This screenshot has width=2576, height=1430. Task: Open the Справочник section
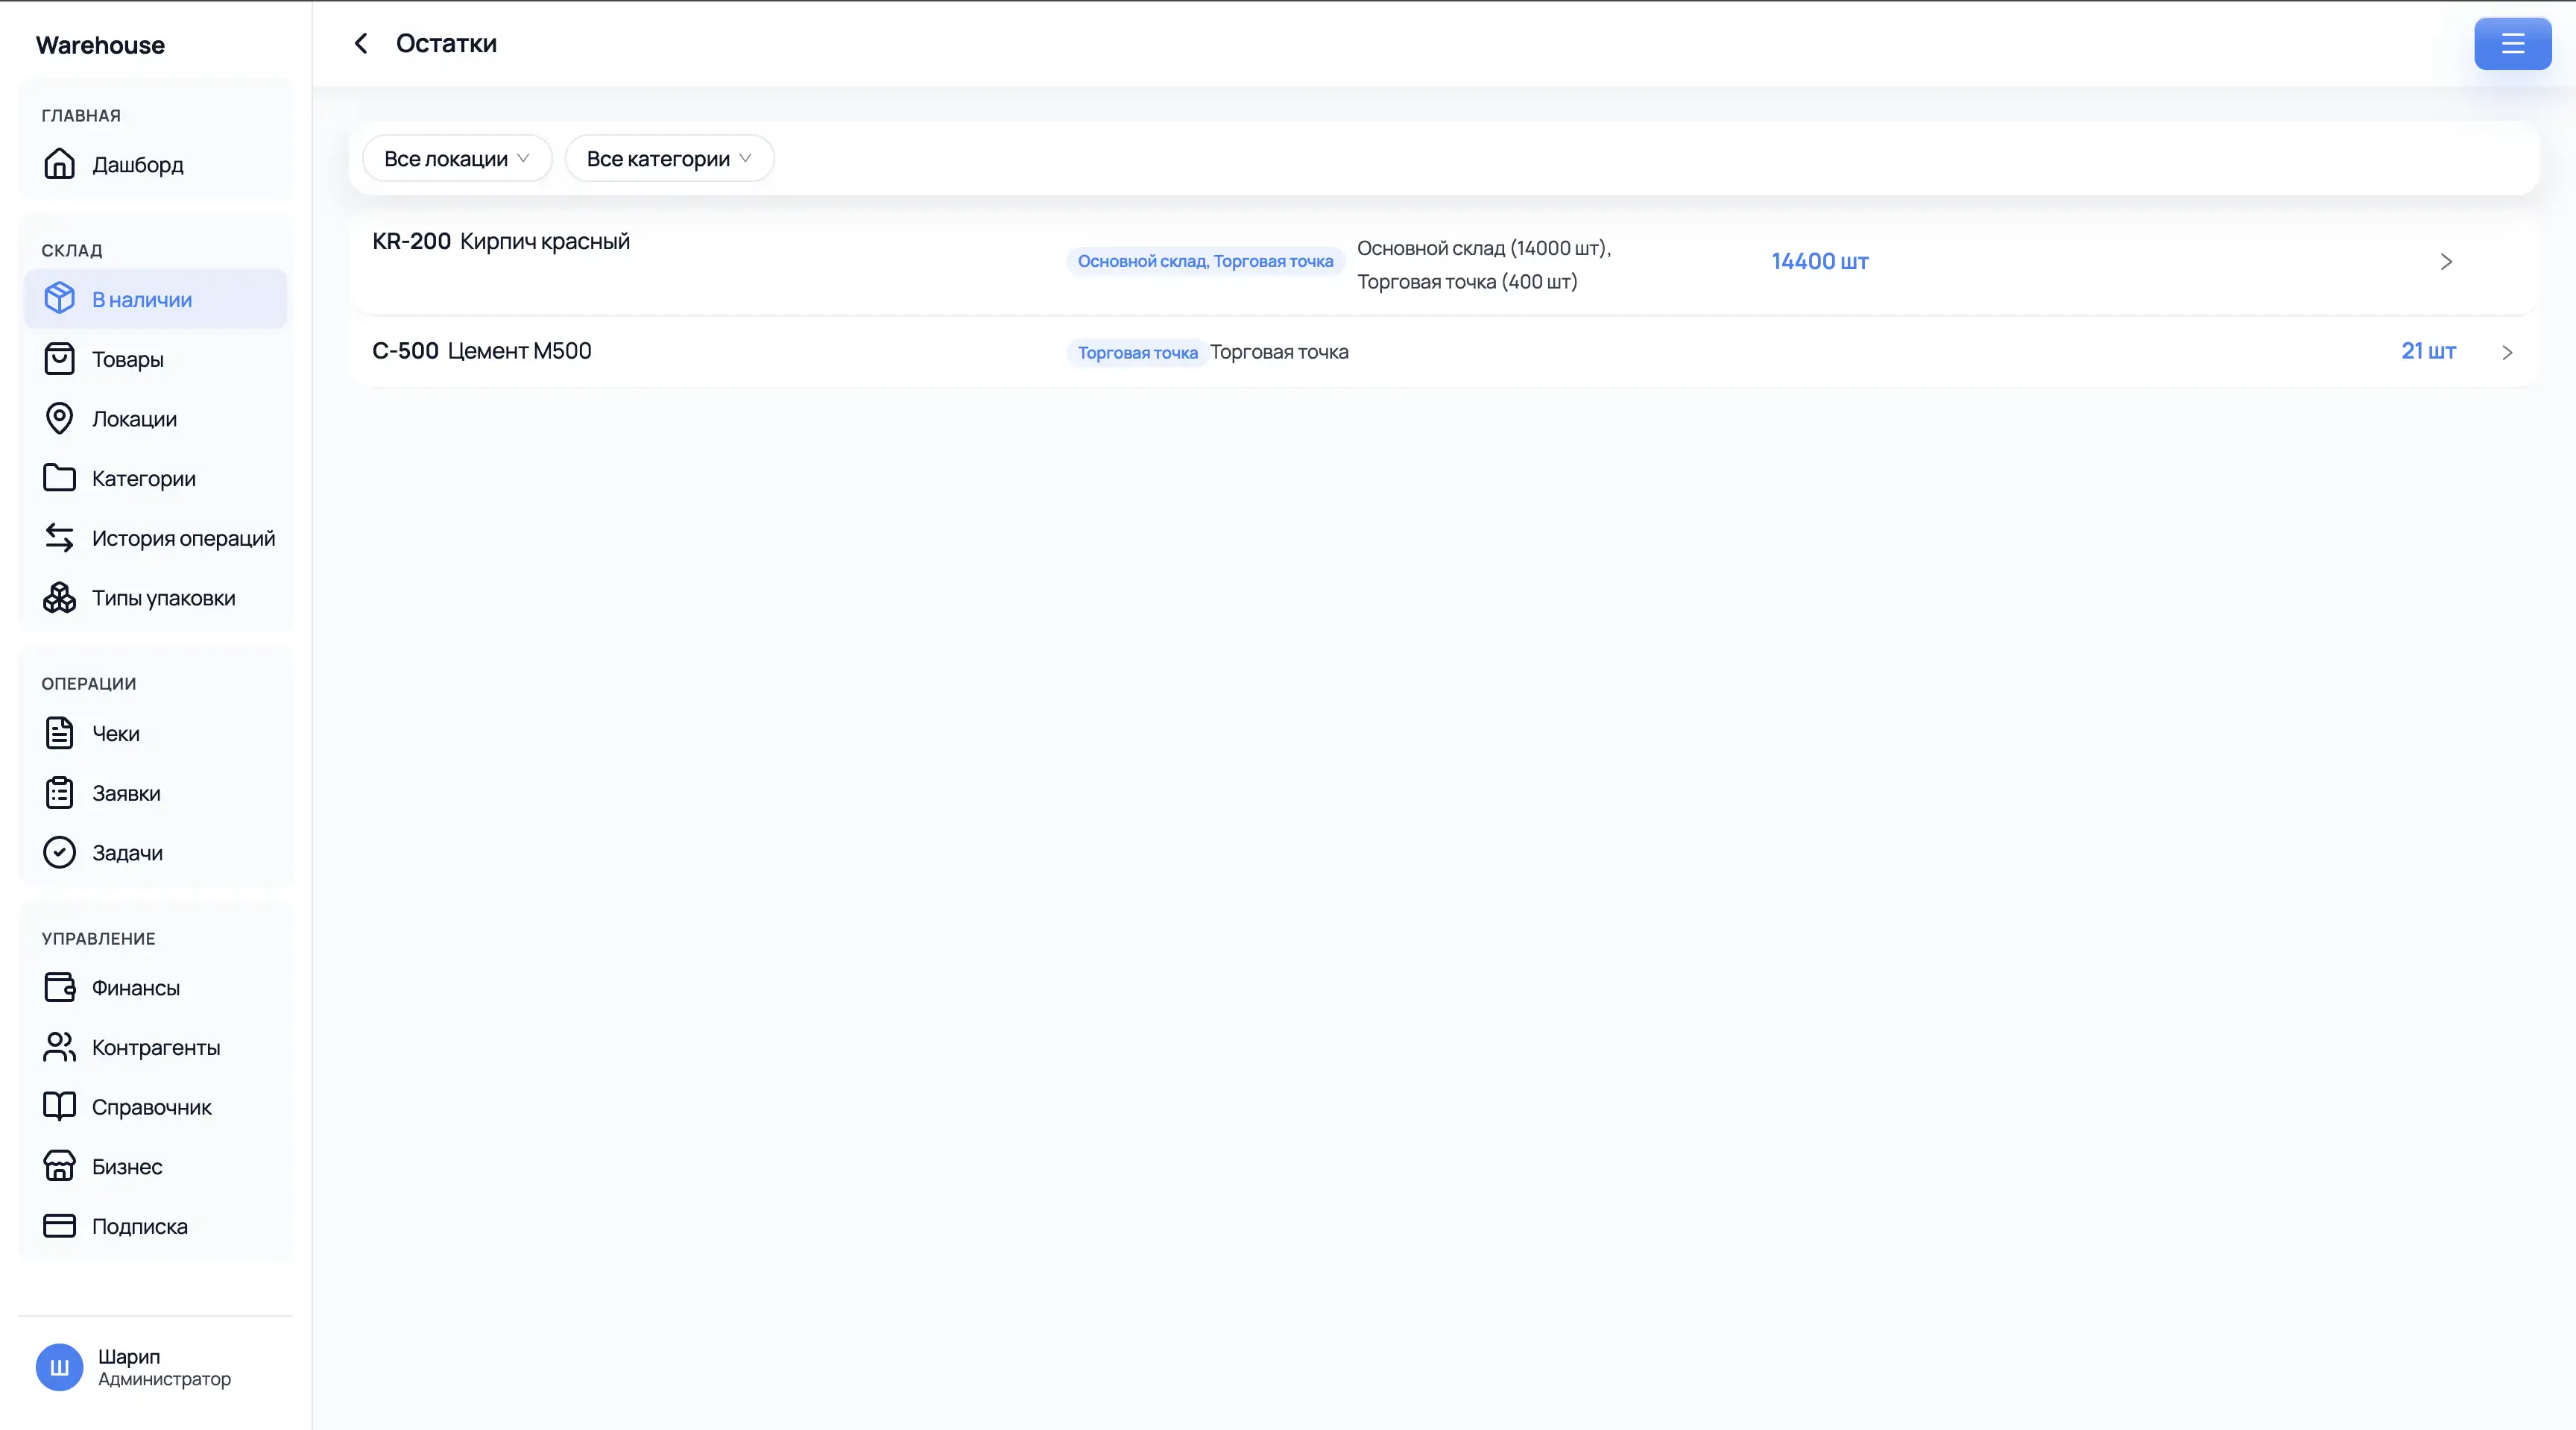(x=155, y=1107)
